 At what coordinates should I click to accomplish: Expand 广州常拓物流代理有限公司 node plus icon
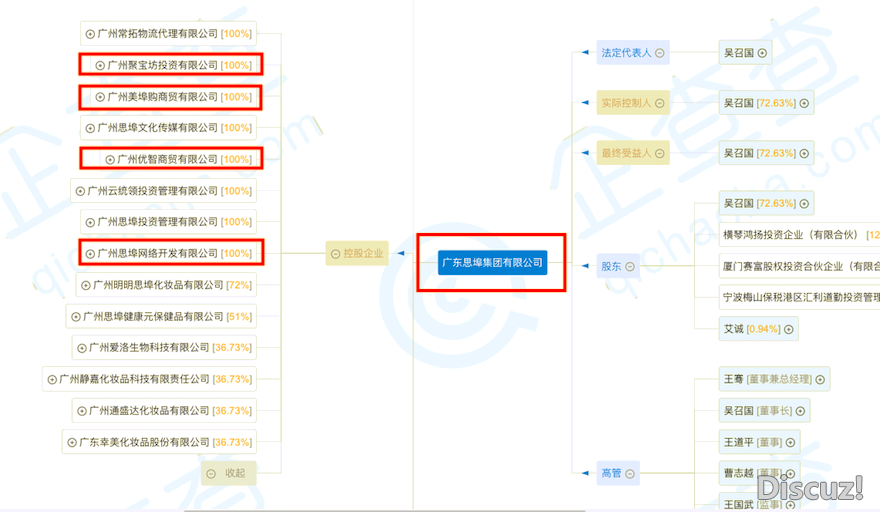coord(90,34)
